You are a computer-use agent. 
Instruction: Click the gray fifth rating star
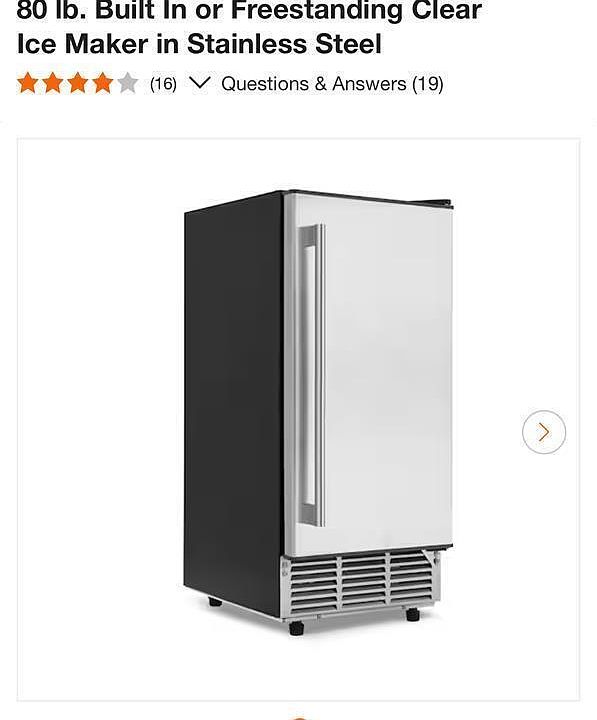127,84
